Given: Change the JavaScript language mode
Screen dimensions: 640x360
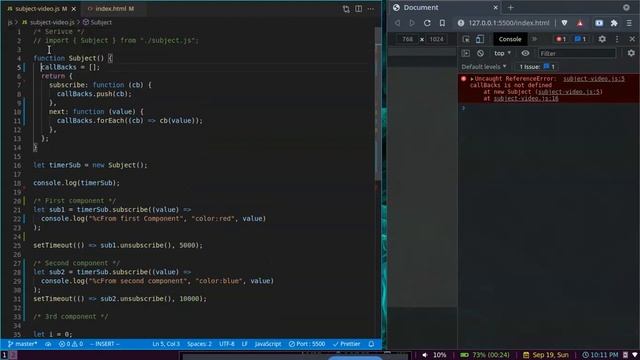Looking at the screenshot, I should click(x=268, y=344).
